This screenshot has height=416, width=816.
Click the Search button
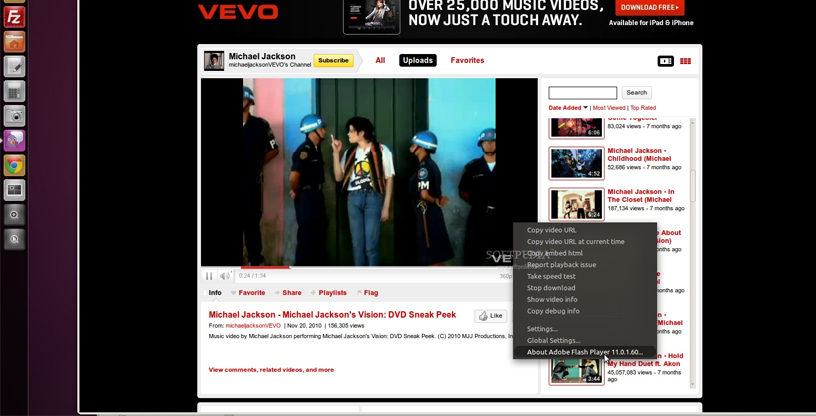(636, 93)
